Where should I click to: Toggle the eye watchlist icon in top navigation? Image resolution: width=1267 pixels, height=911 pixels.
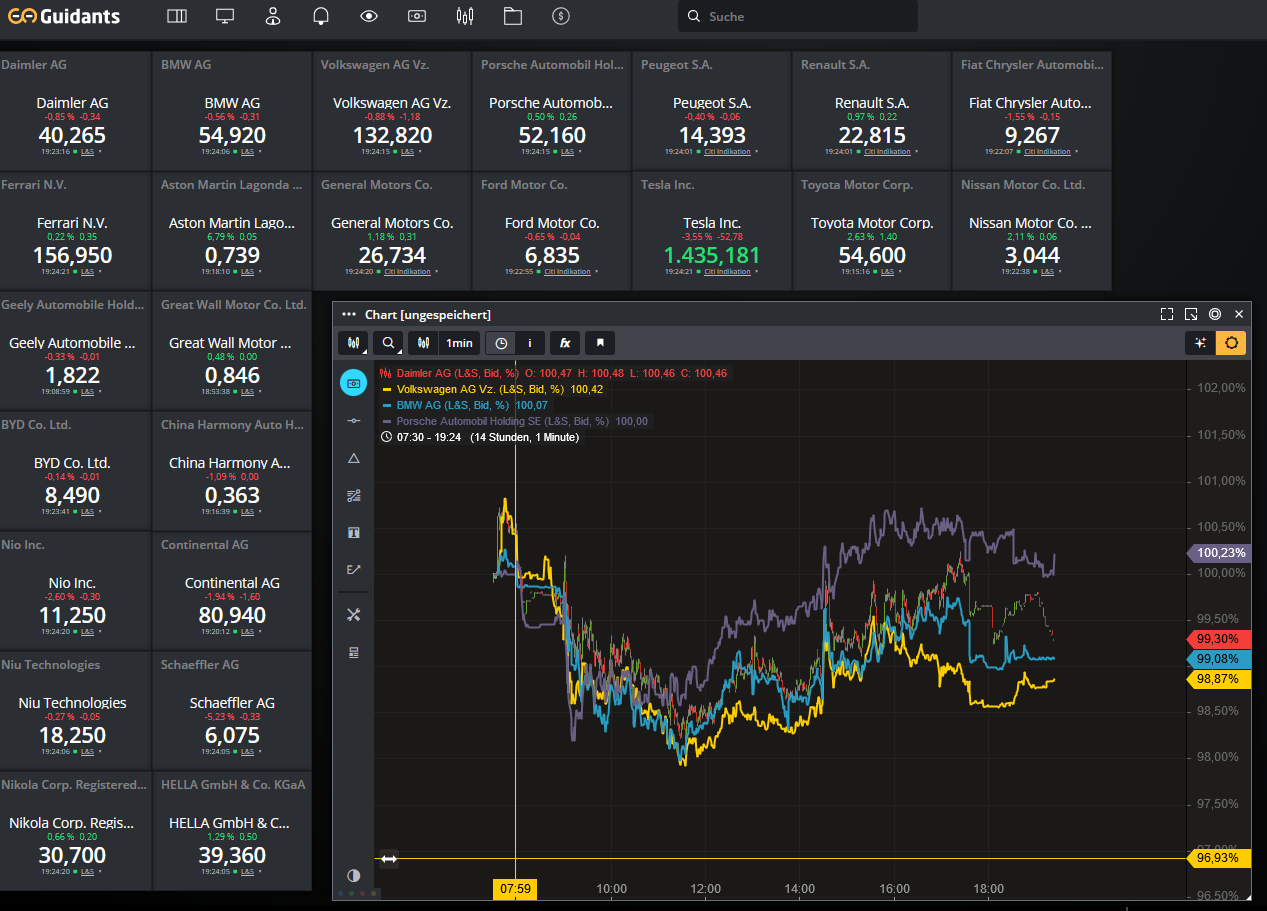[369, 16]
